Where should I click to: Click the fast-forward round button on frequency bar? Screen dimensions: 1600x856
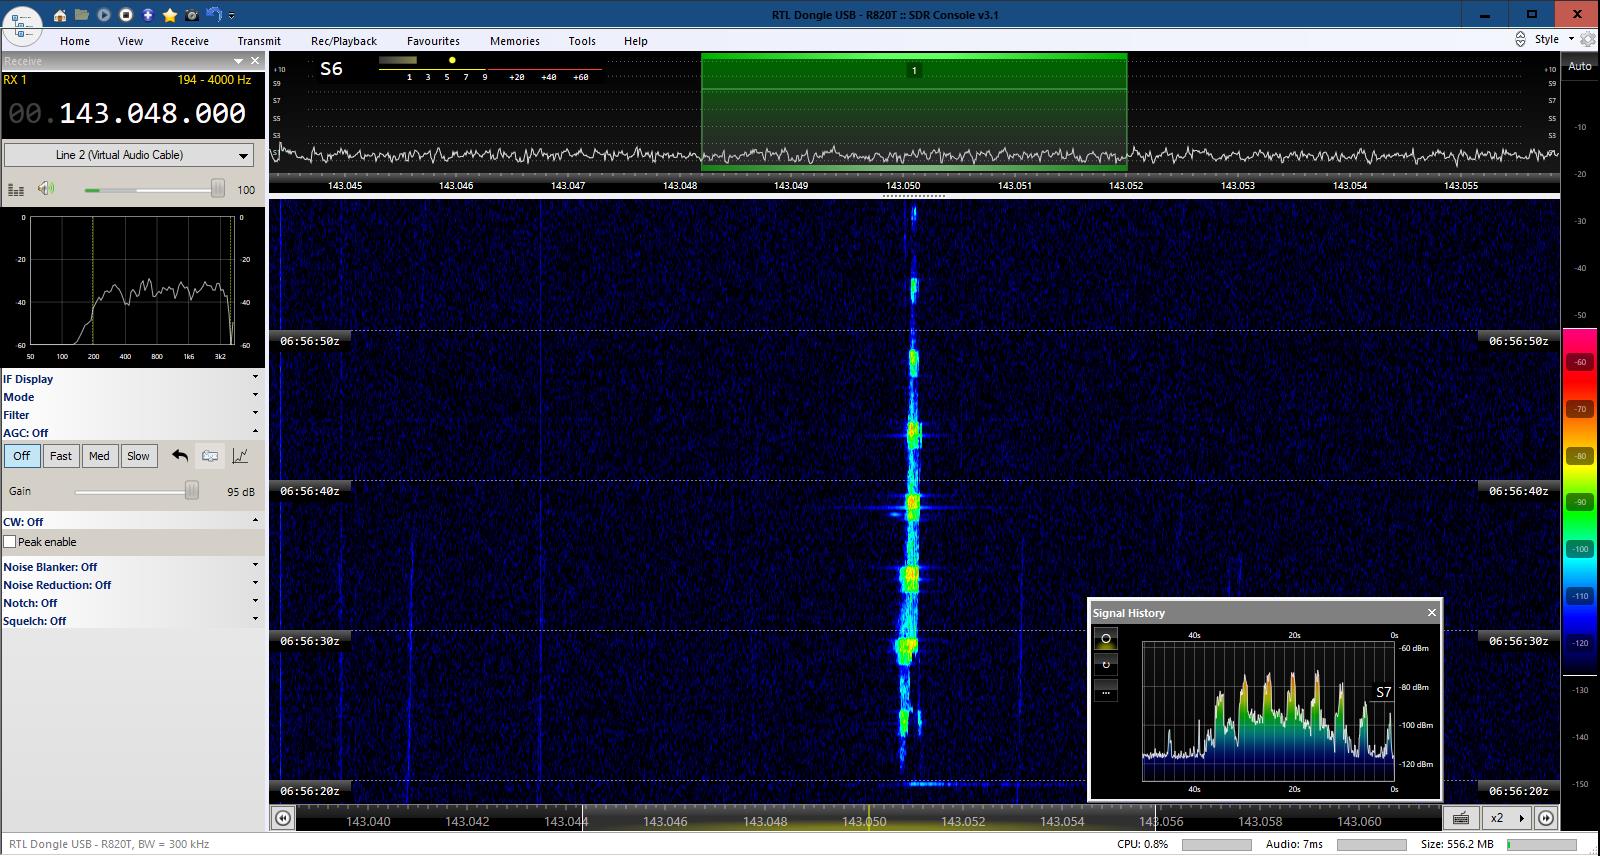point(1546,818)
